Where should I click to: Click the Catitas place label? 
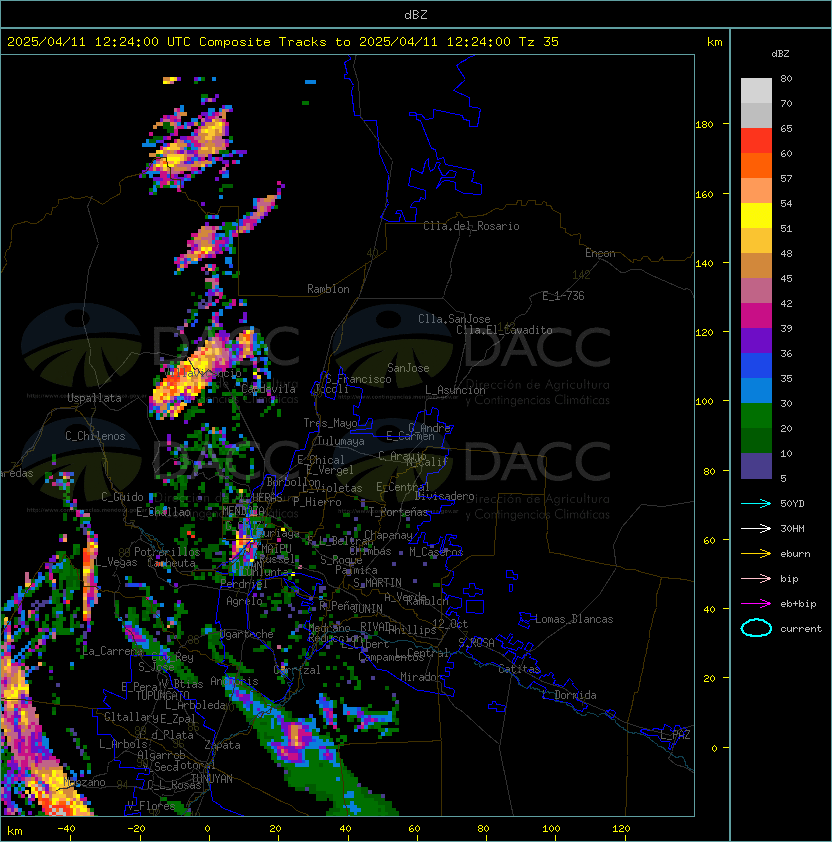tap(519, 669)
